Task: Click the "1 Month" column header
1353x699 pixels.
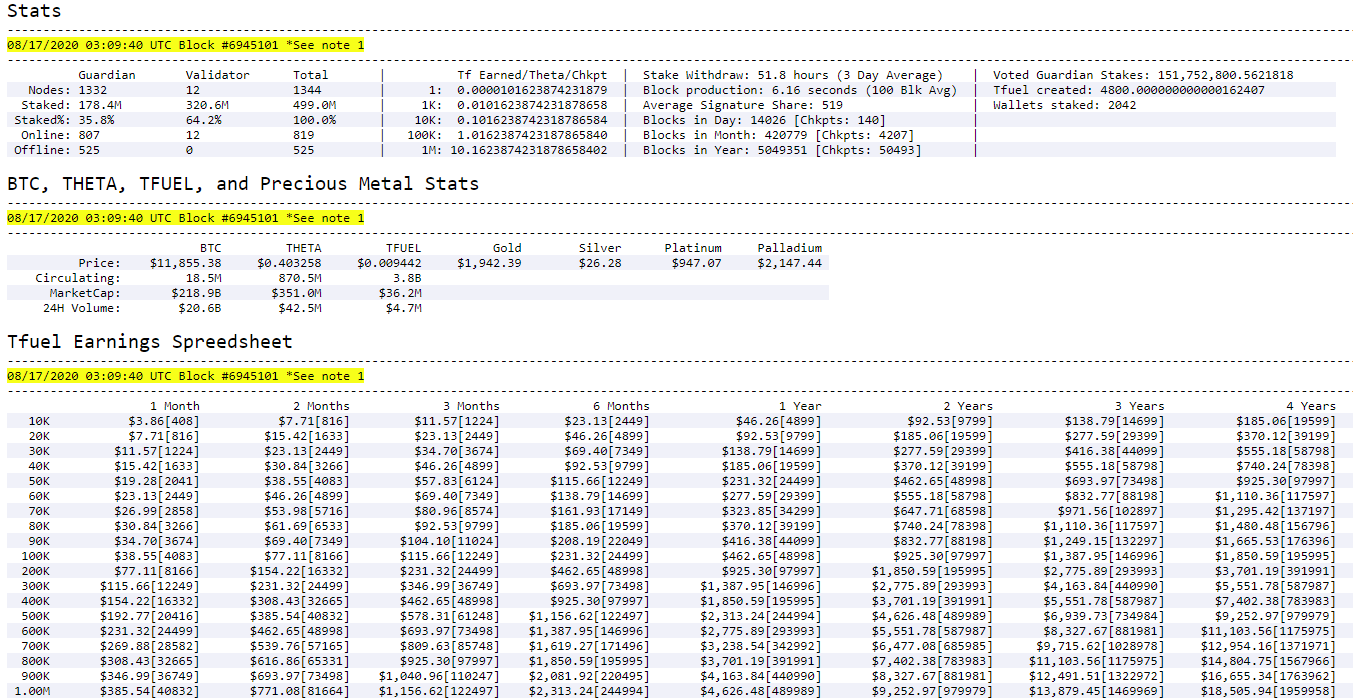Action: tap(175, 406)
